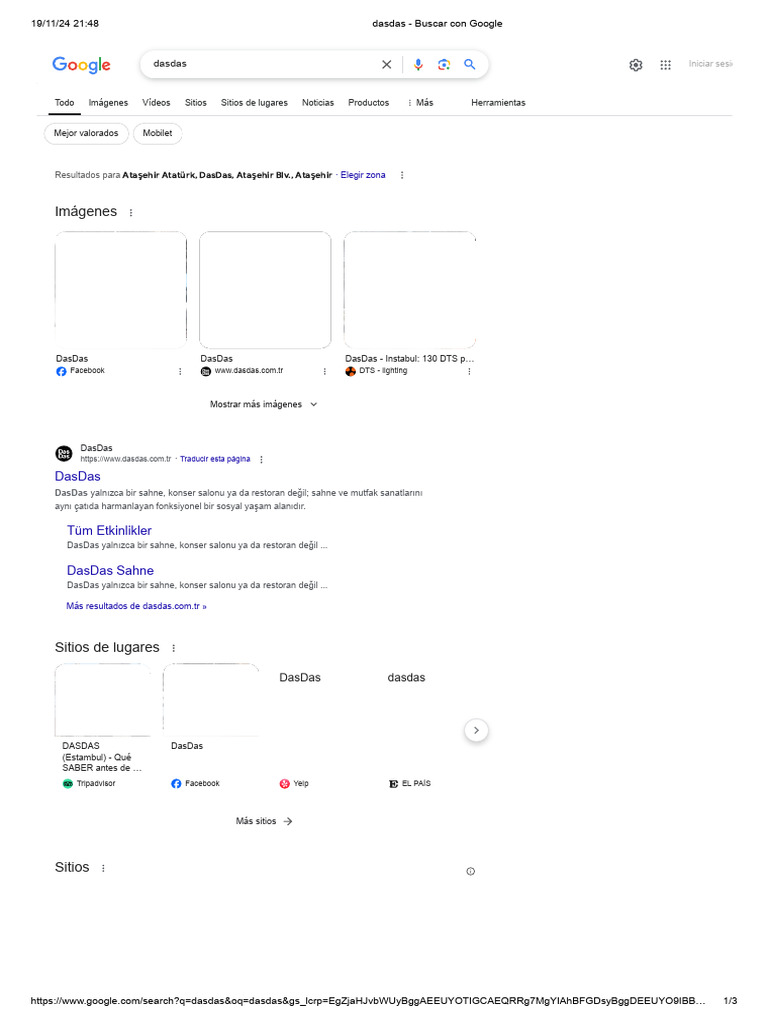Click inside the dasdas search field
This screenshot has width=768, height=1024.
pyautogui.click(x=260, y=64)
